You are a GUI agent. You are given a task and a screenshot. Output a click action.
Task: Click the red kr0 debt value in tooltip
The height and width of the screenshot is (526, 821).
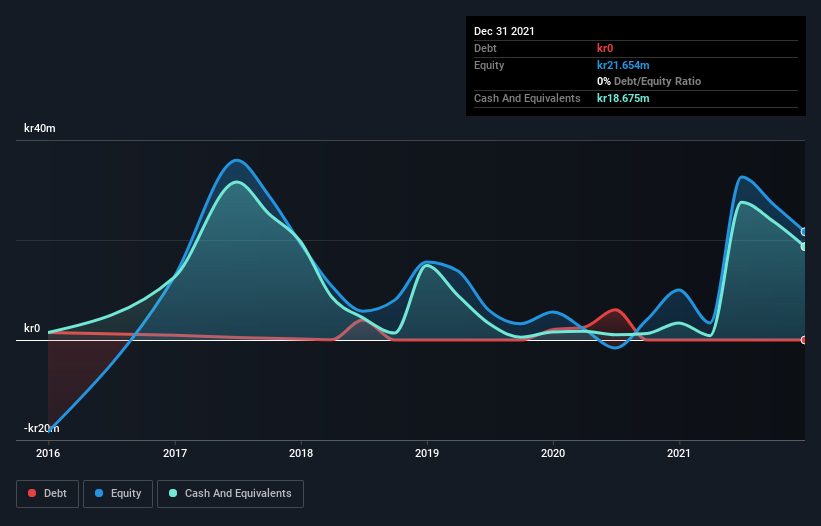pos(605,48)
